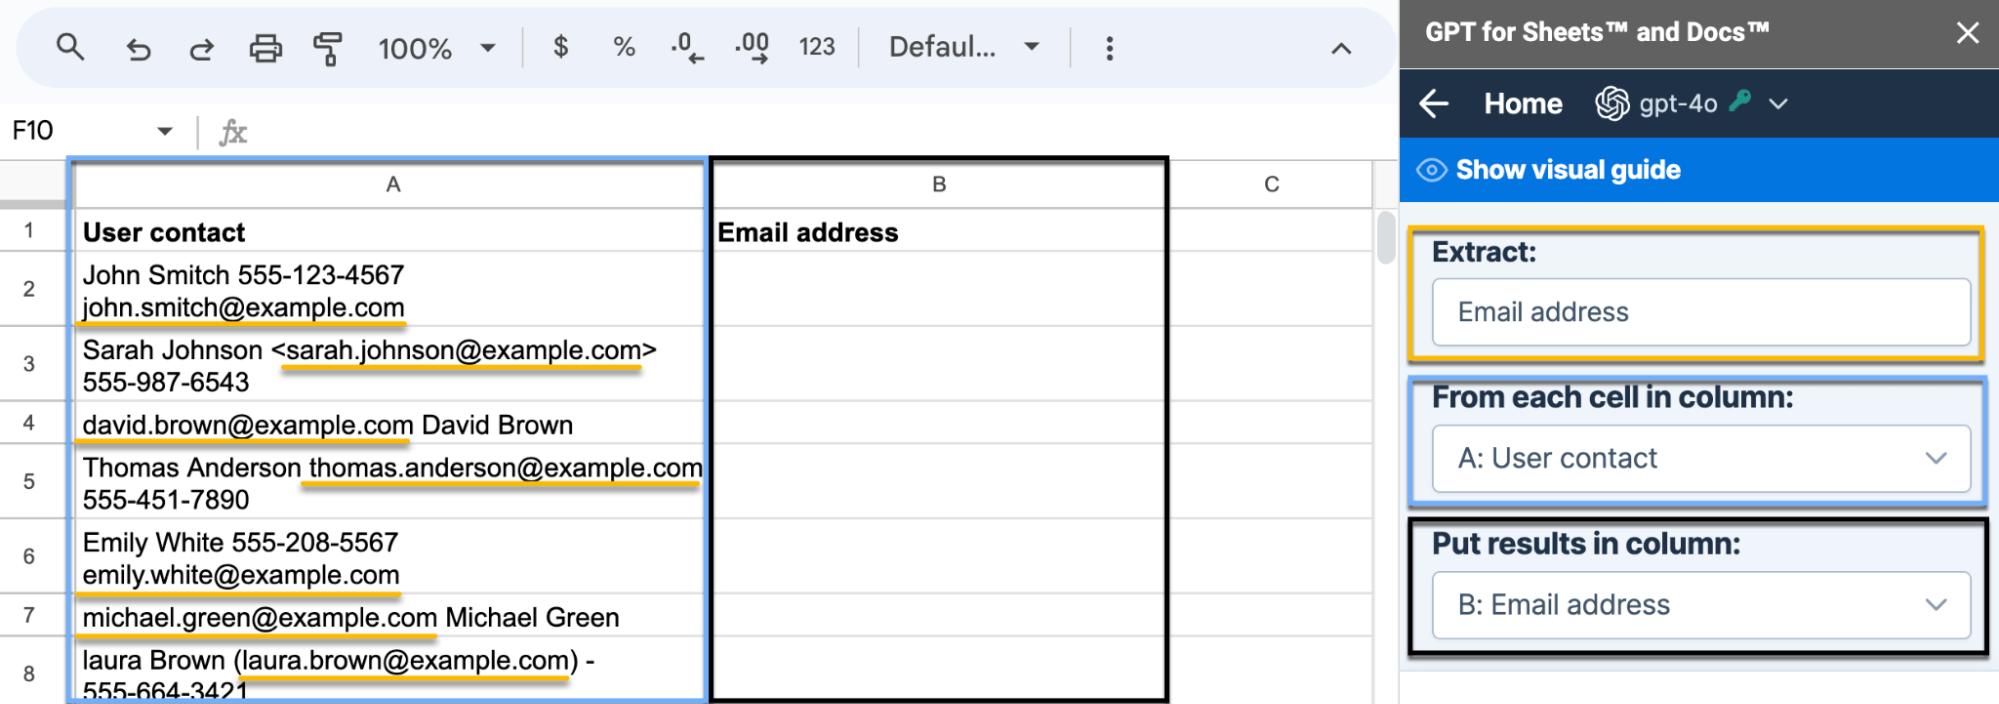Screen dimensions: 1999x704
Task: Format as percent
Action: (624, 47)
